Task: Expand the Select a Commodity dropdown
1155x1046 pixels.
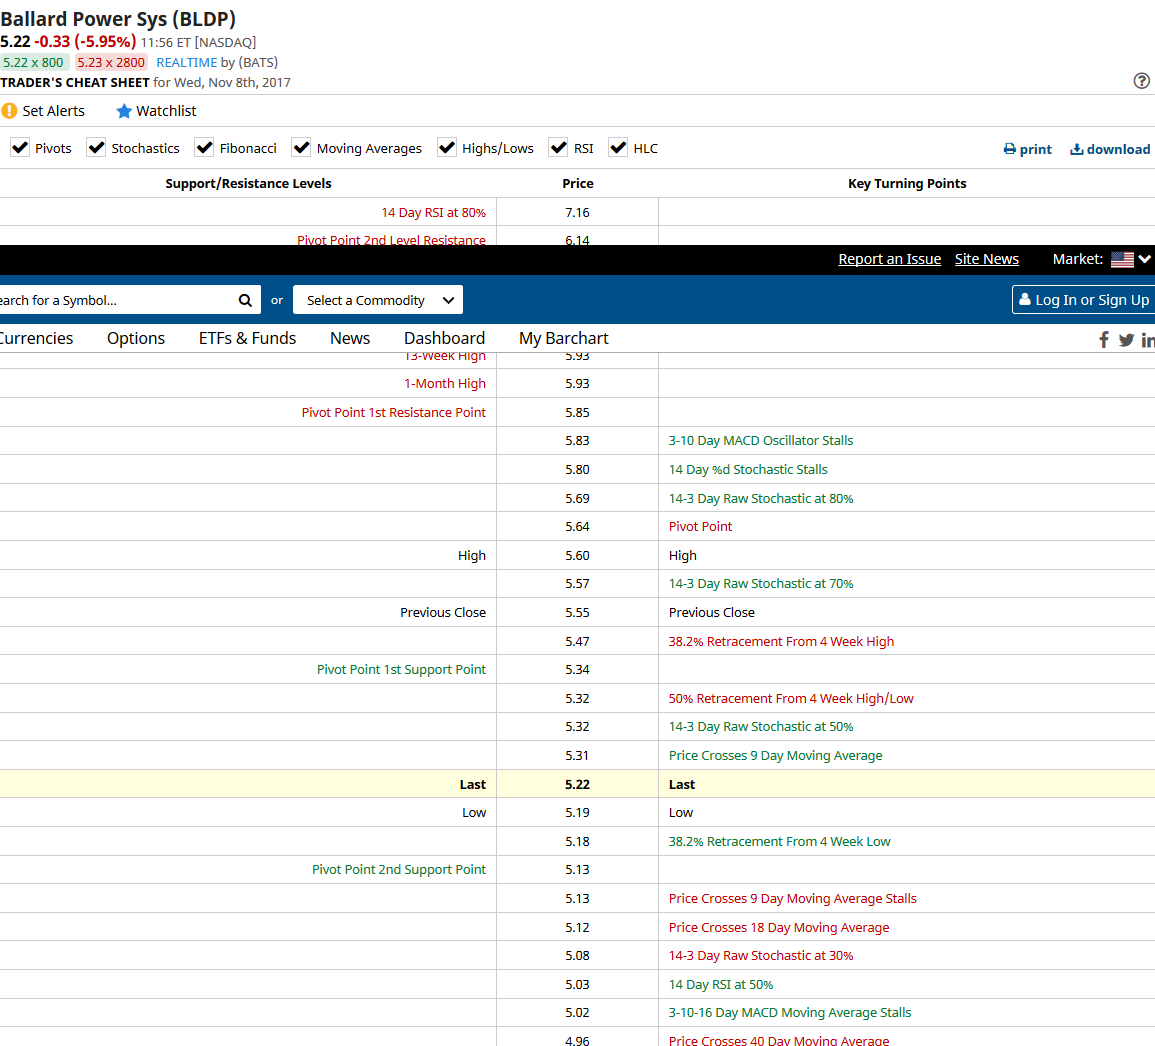Action: pyautogui.click(x=378, y=300)
